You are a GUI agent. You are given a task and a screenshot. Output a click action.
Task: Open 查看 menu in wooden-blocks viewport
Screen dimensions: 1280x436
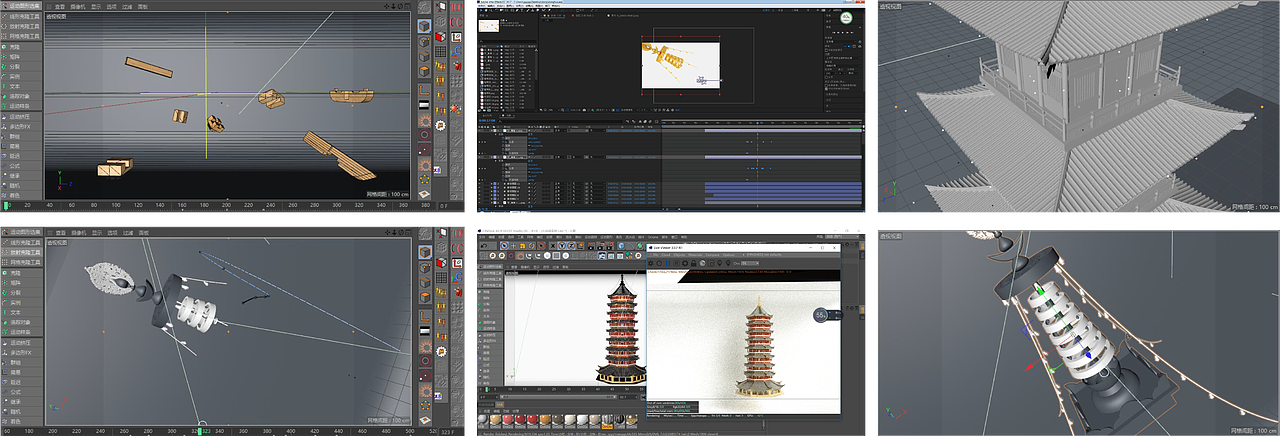[60, 6]
